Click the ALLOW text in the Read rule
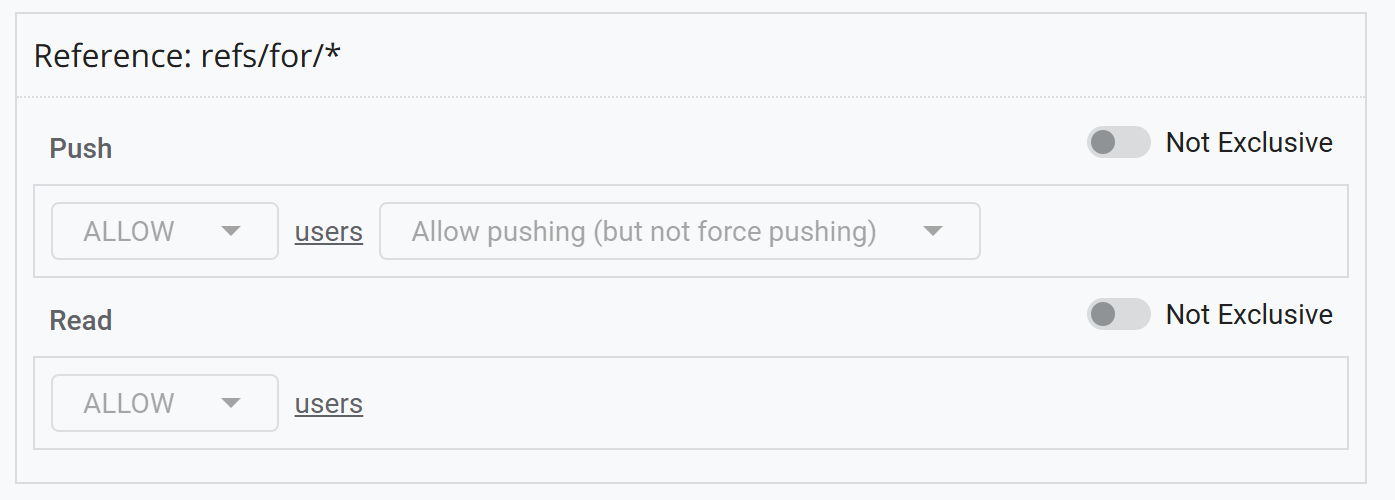This screenshot has width=1395, height=500. click(129, 404)
